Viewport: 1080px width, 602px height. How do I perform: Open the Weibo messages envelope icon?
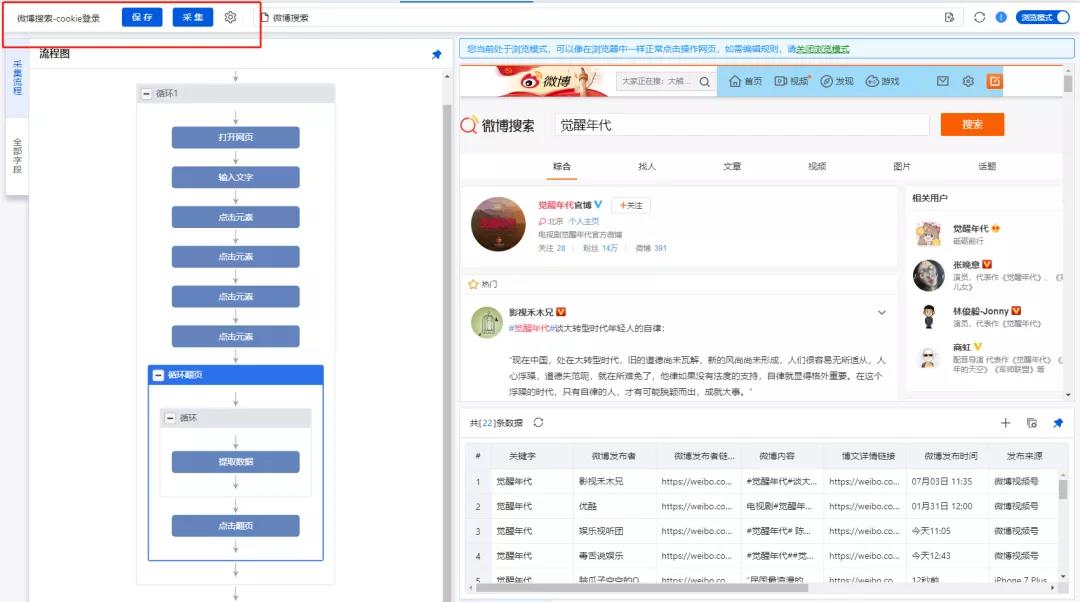click(942, 81)
